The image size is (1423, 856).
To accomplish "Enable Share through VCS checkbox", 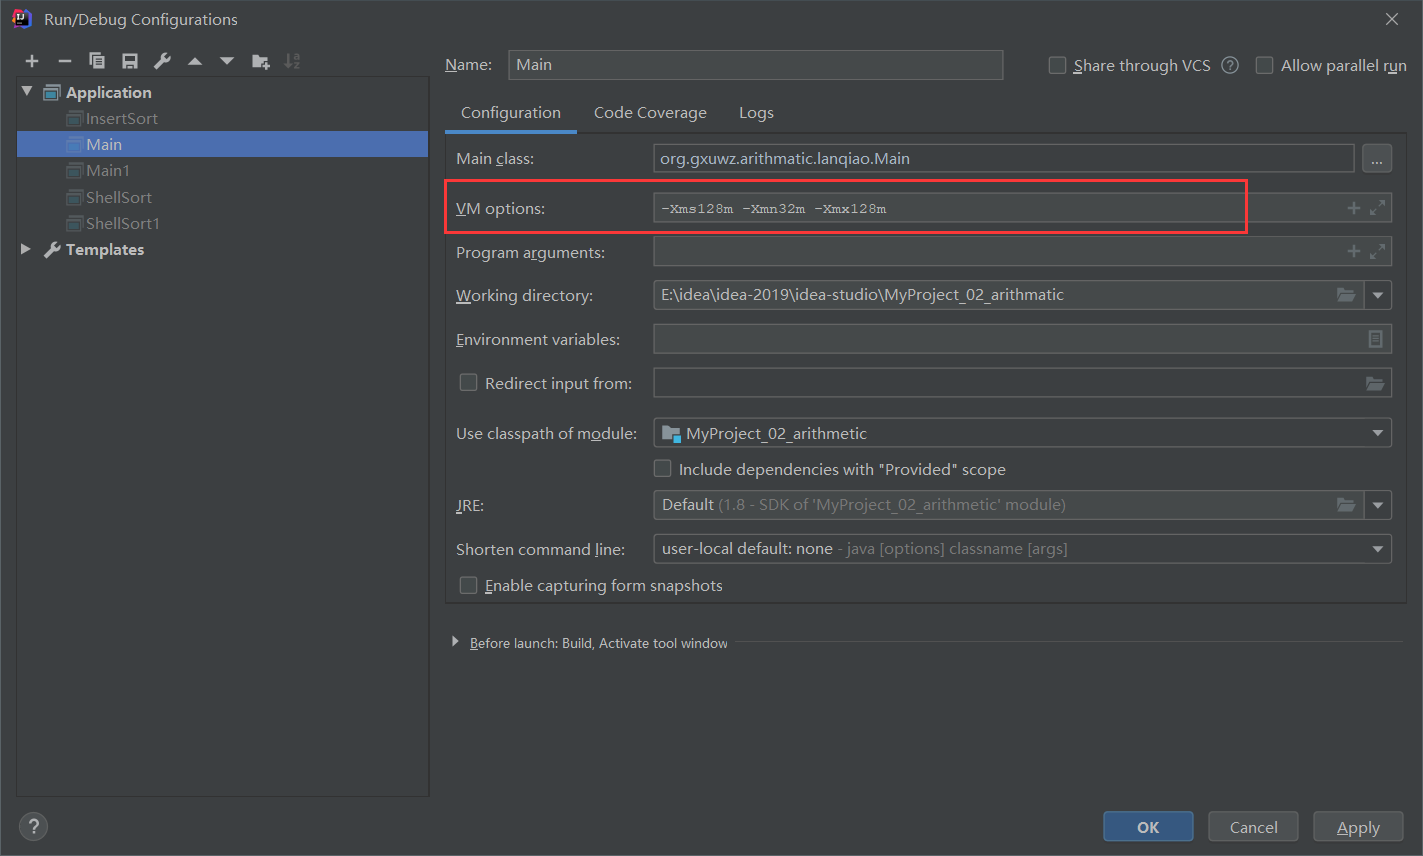I will click(1057, 66).
